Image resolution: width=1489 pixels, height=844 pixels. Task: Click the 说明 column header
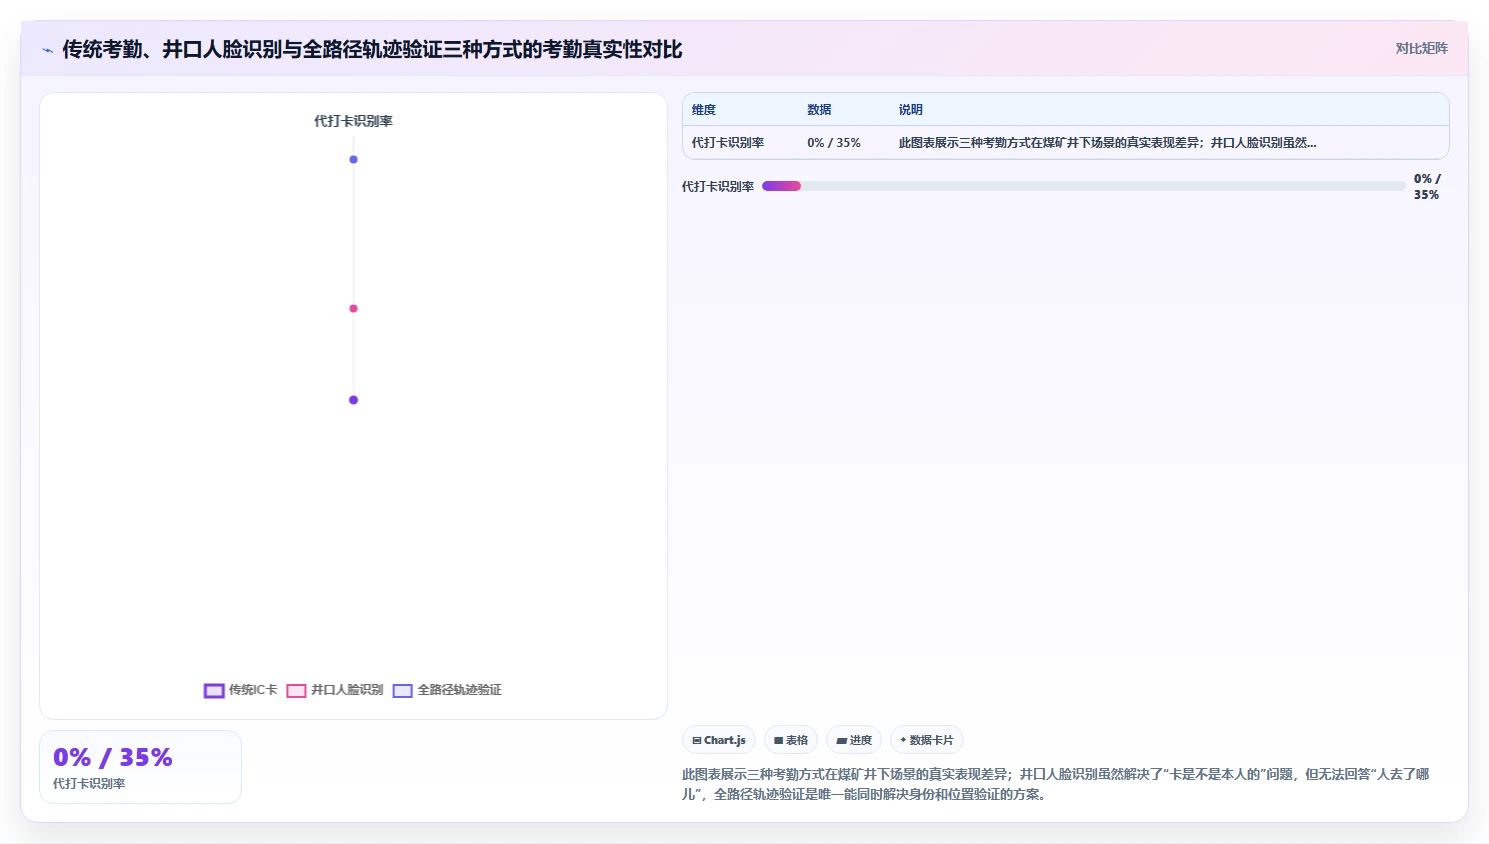click(910, 110)
